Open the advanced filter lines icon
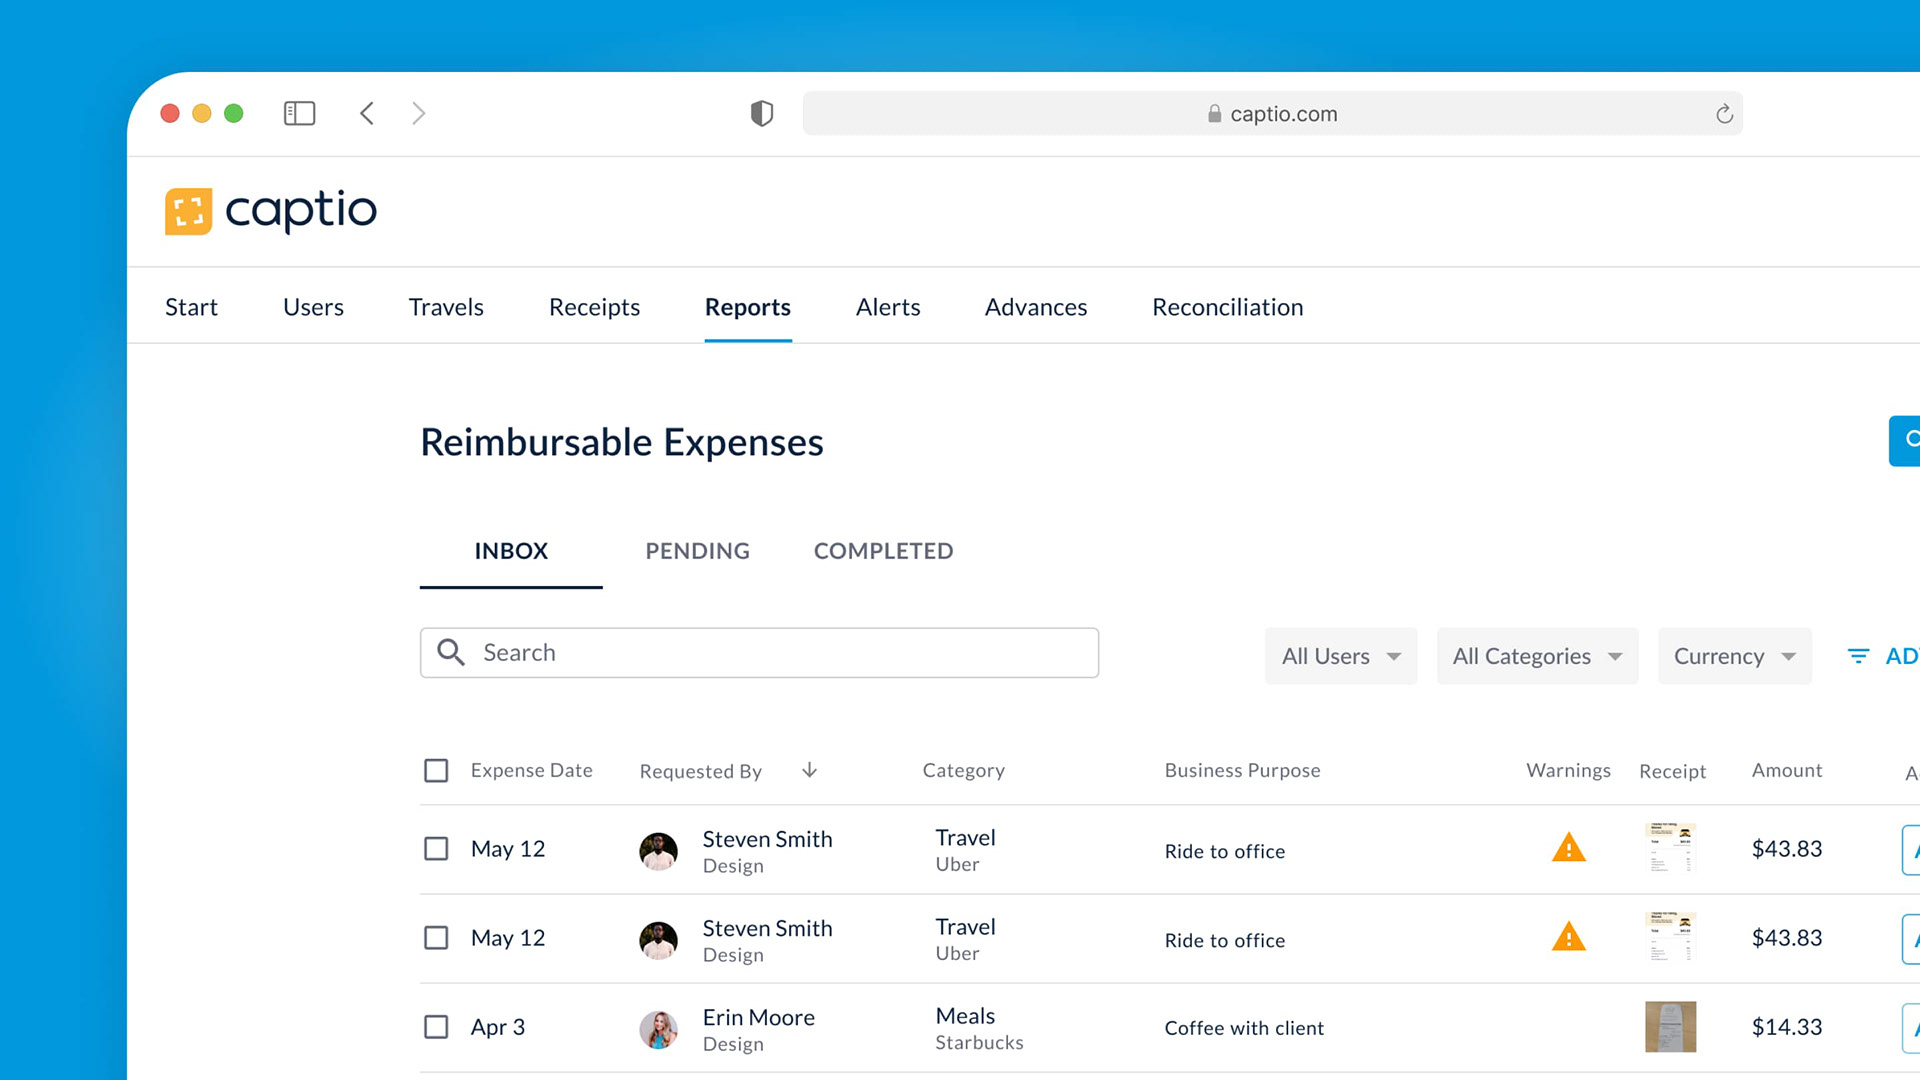 coord(1858,656)
